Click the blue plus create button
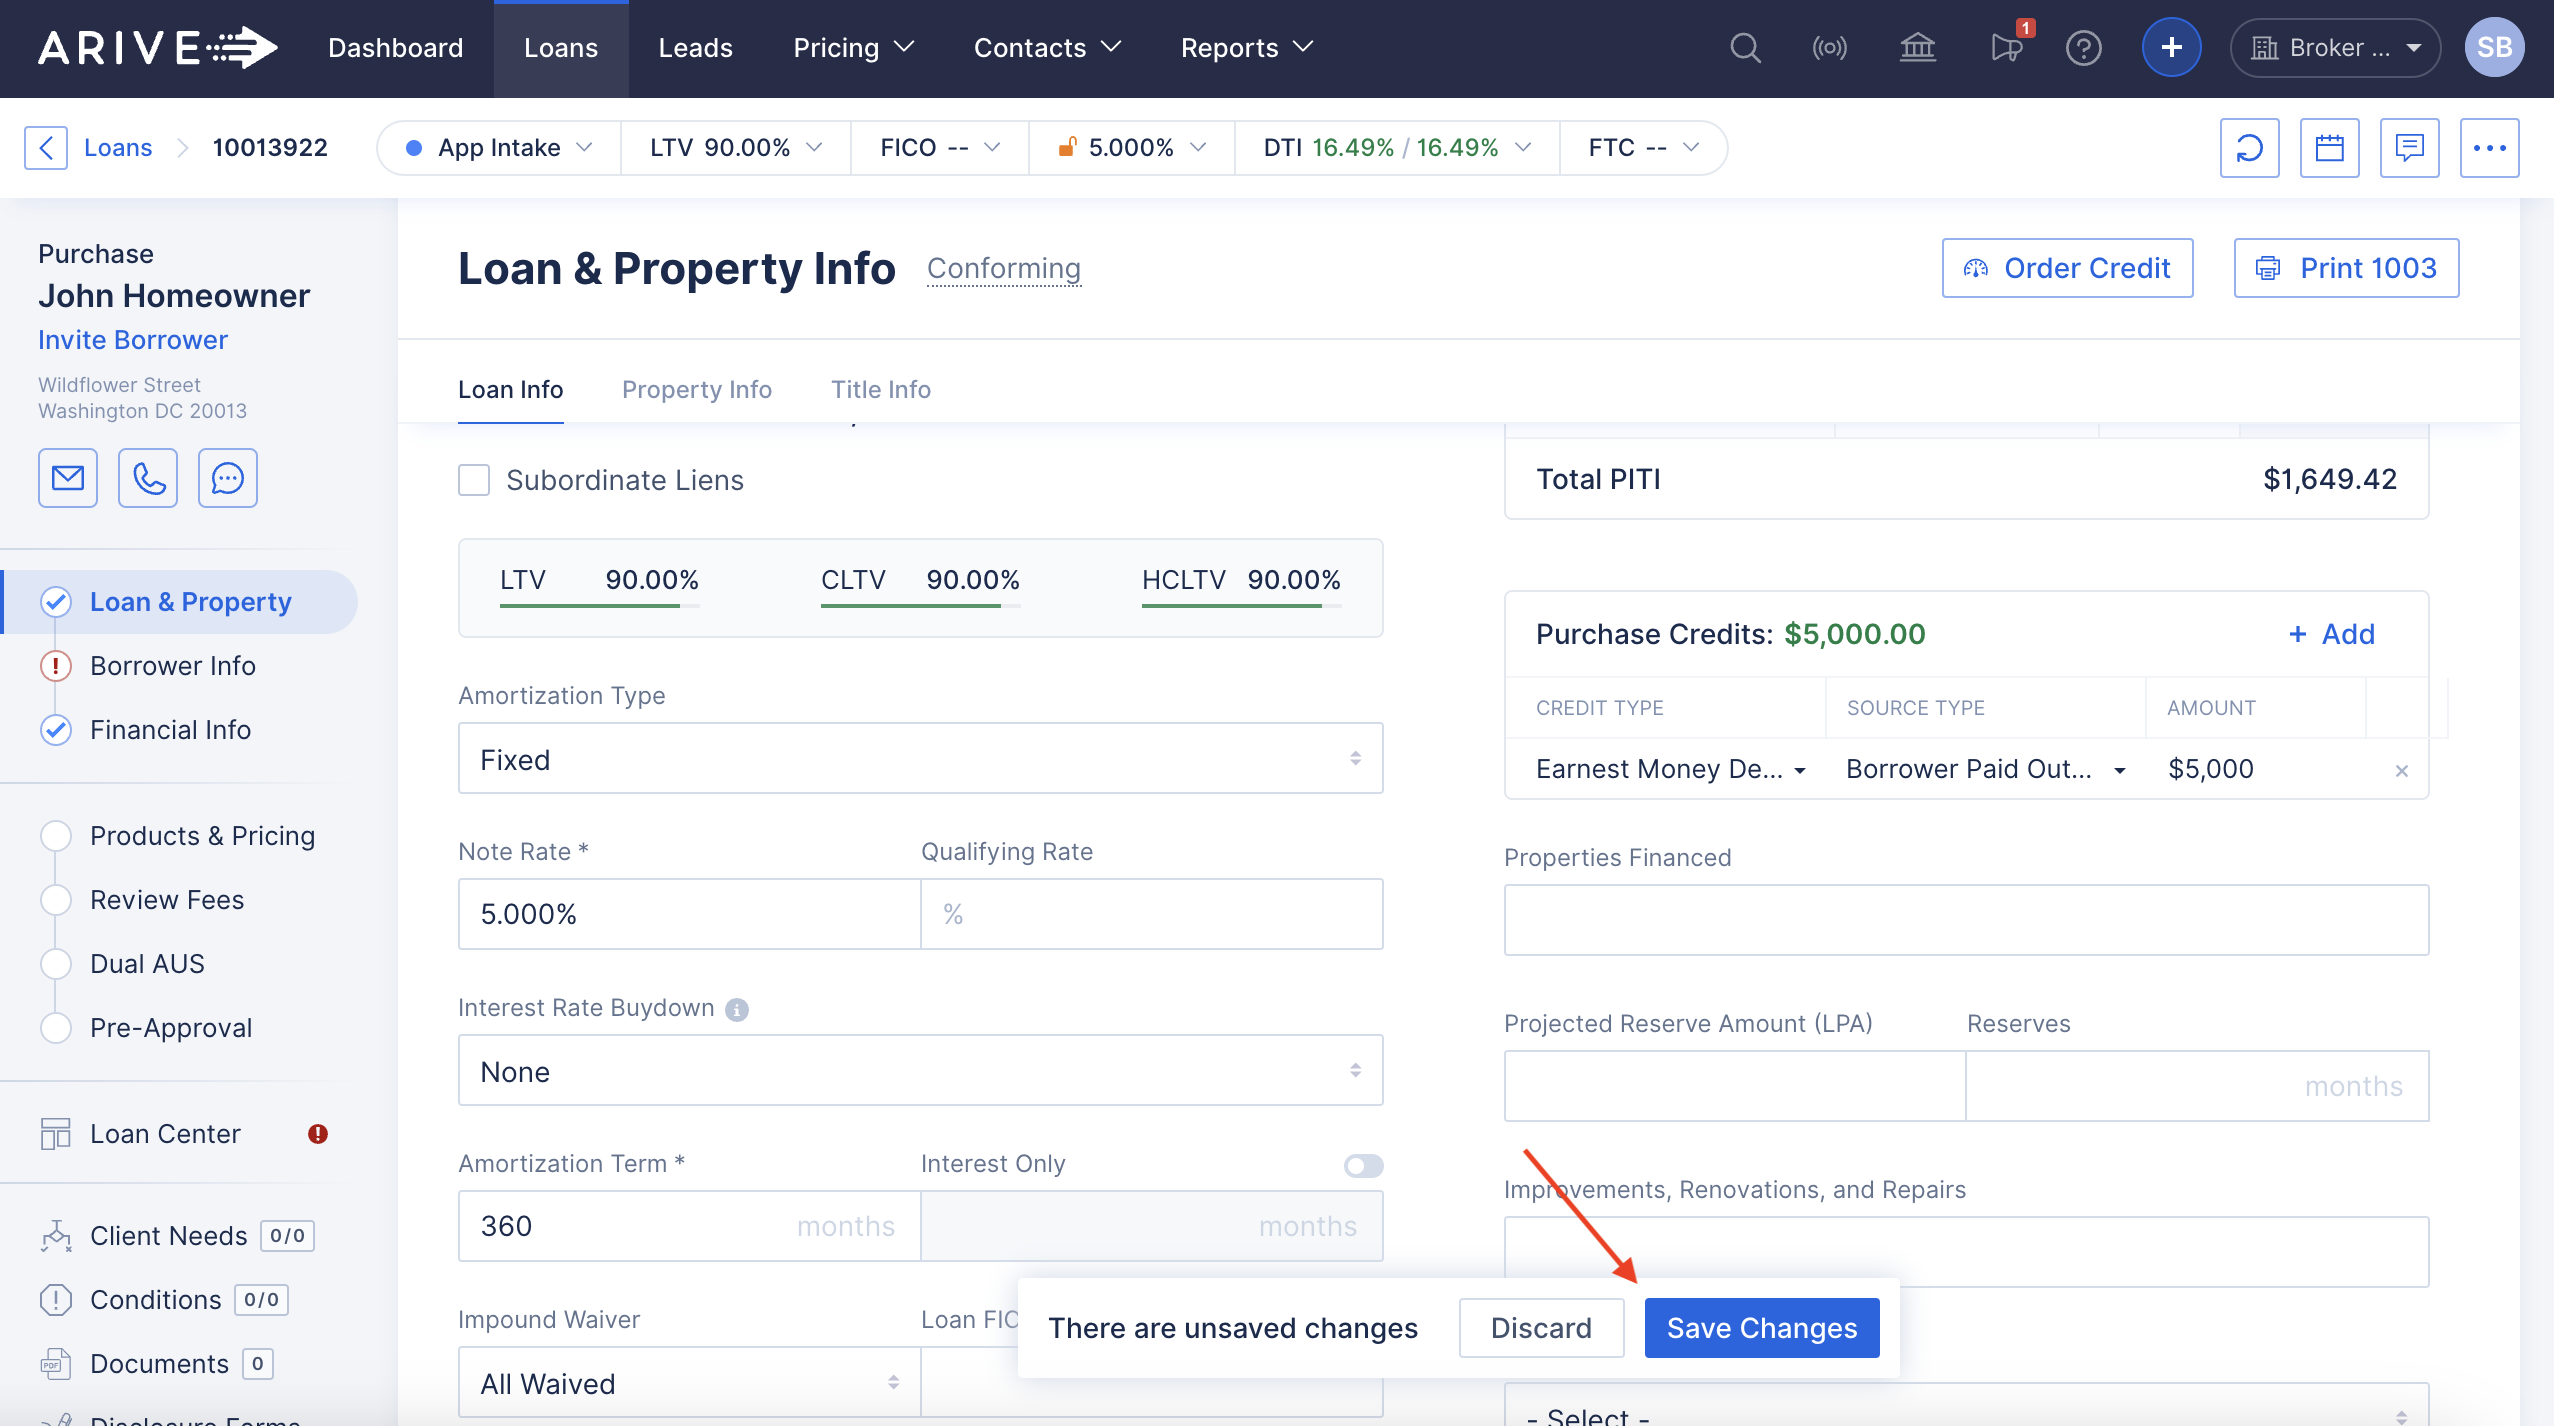The height and width of the screenshot is (1426, 2554). click(2171, 48)
